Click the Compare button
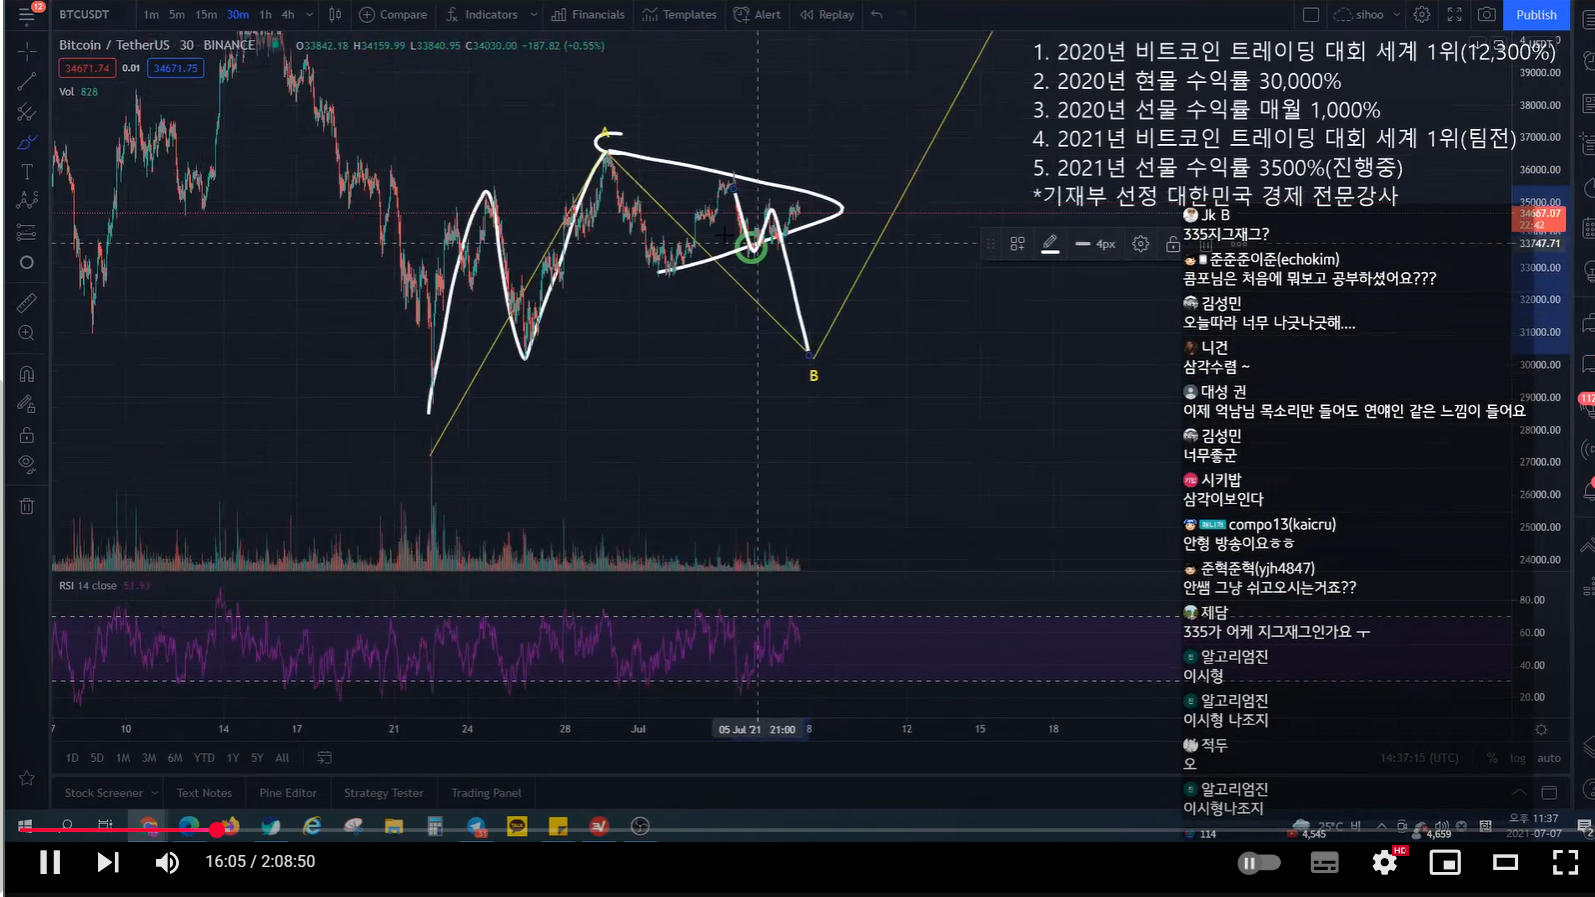Viewport: 1595px width, 897px height. [x=393, y=15]
